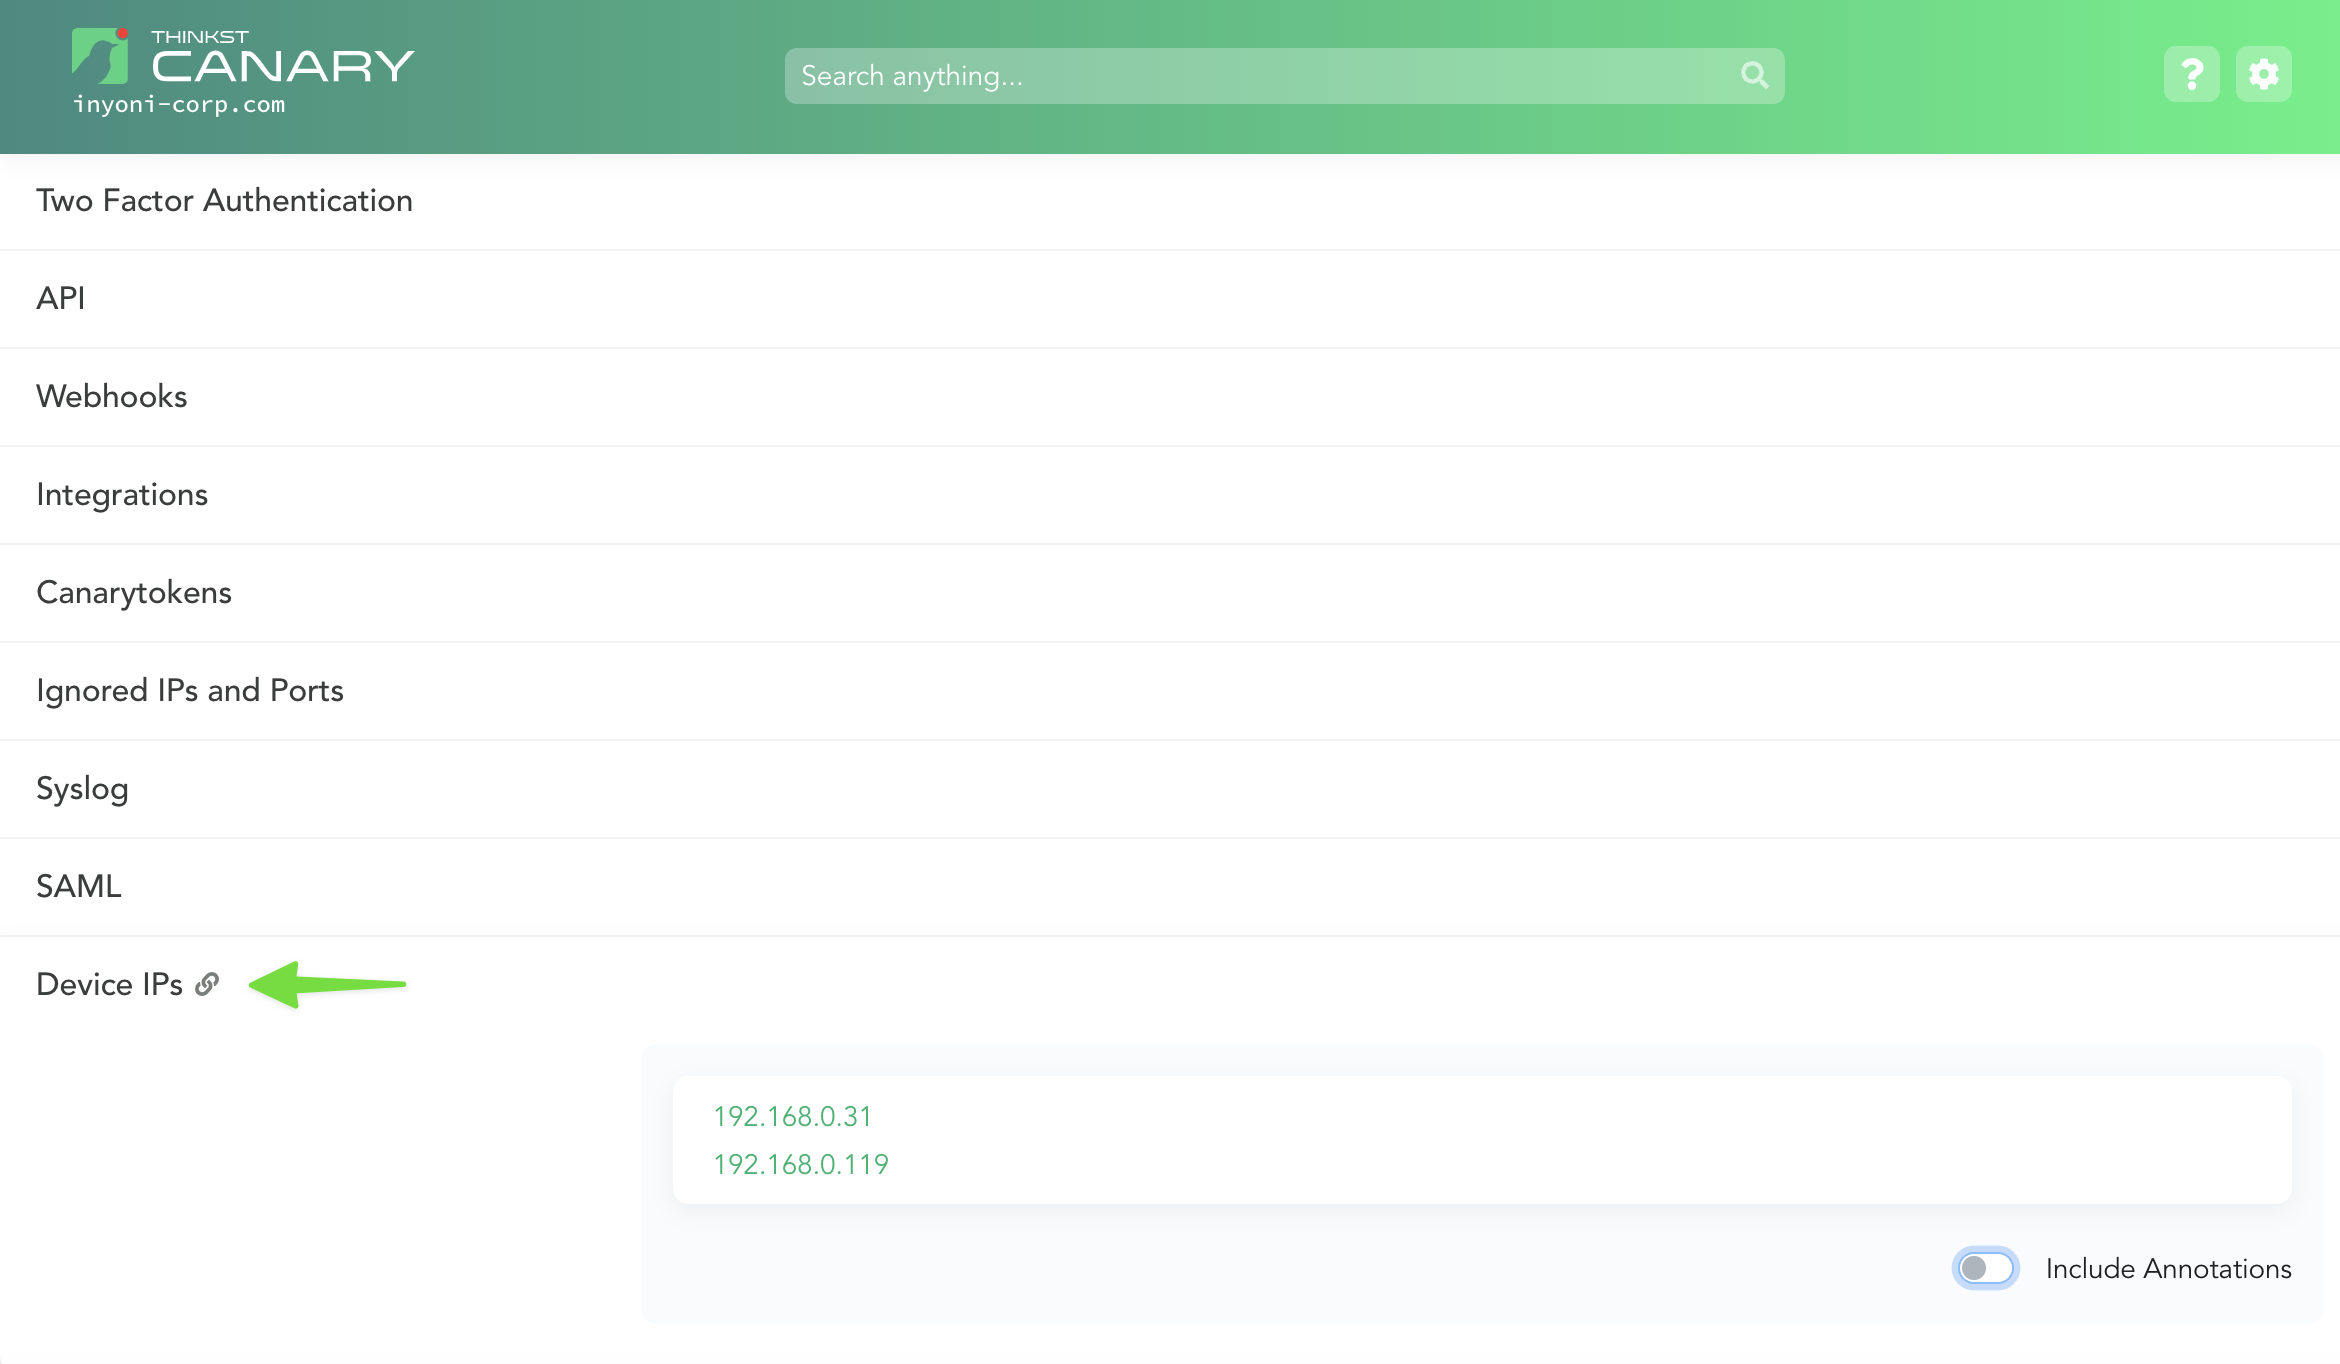Open the SAML configuration section
The height and width of the screenshot is (1364, 2340).
pyautogui.click(x=79, y=886)
